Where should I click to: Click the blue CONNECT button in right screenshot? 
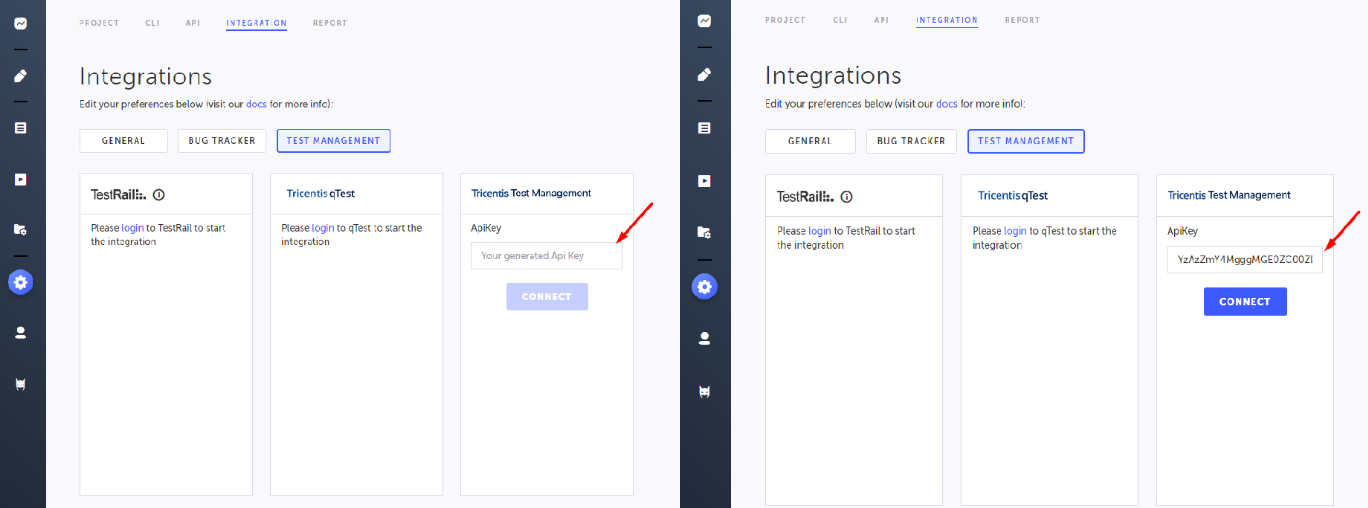(x=1245, y=302)
